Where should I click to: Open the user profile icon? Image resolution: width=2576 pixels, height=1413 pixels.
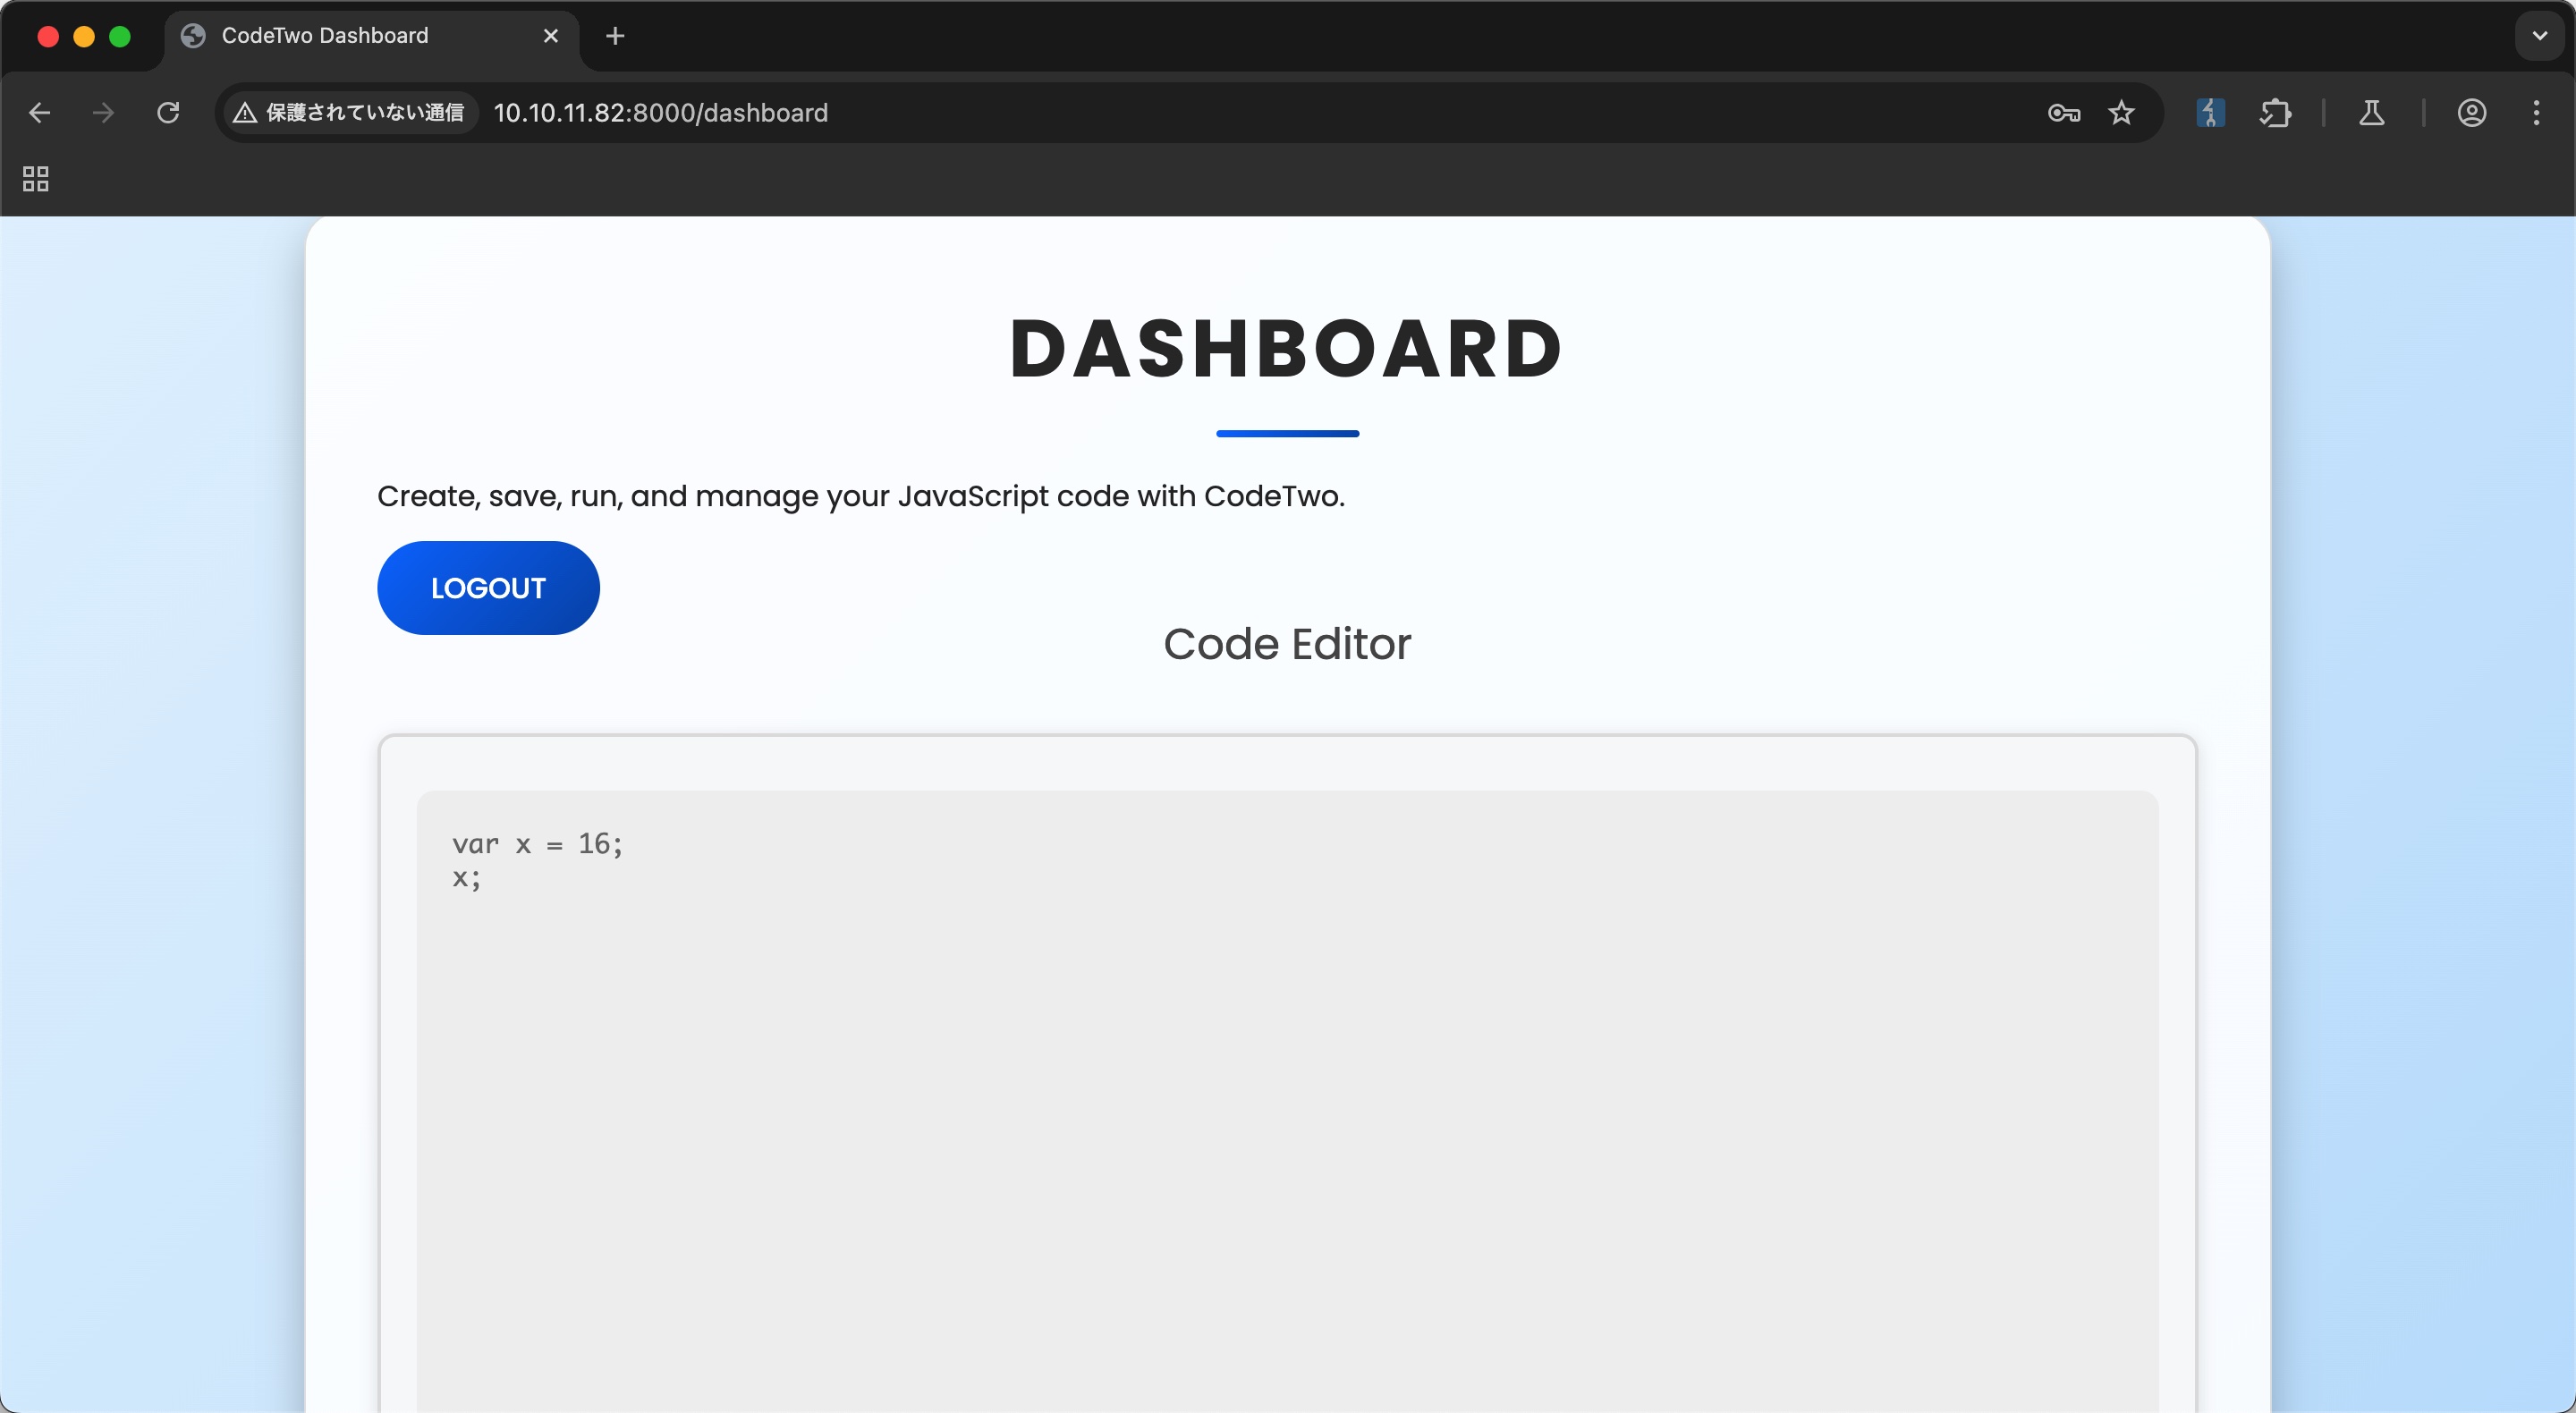coord(2471,113)
